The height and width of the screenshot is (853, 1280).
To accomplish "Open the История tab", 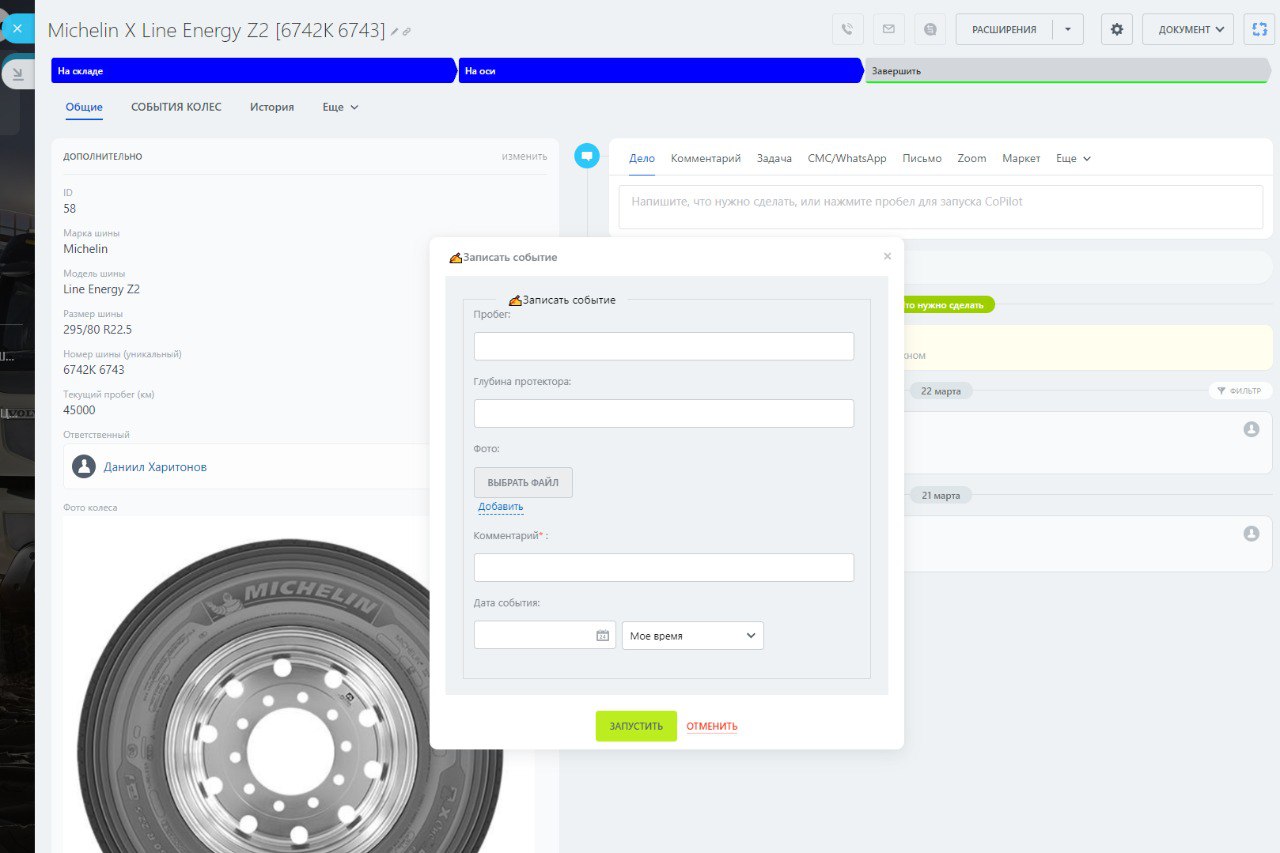I will tap(272, 107).
